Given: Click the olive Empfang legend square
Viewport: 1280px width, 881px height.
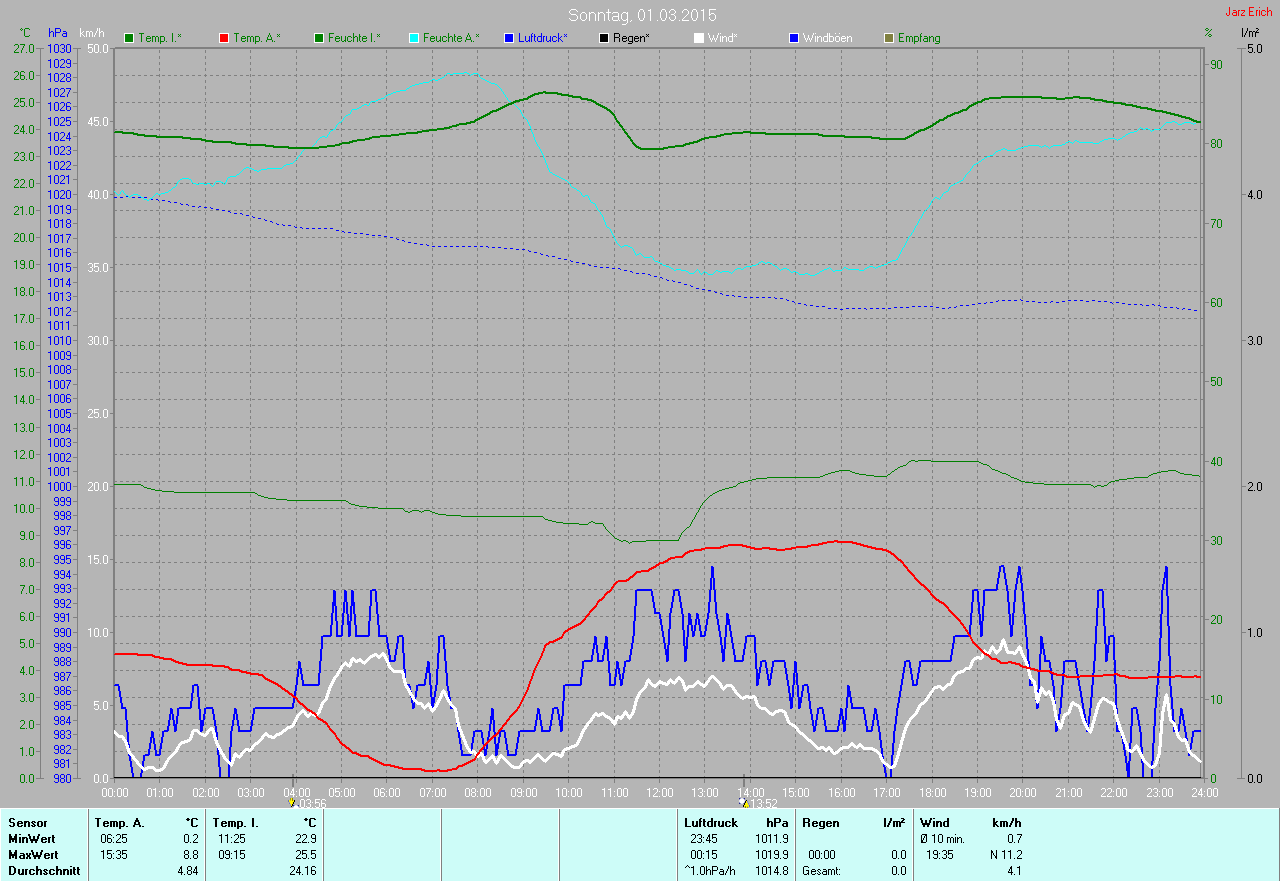Looking at the screenshot, I should click(889, 38).
